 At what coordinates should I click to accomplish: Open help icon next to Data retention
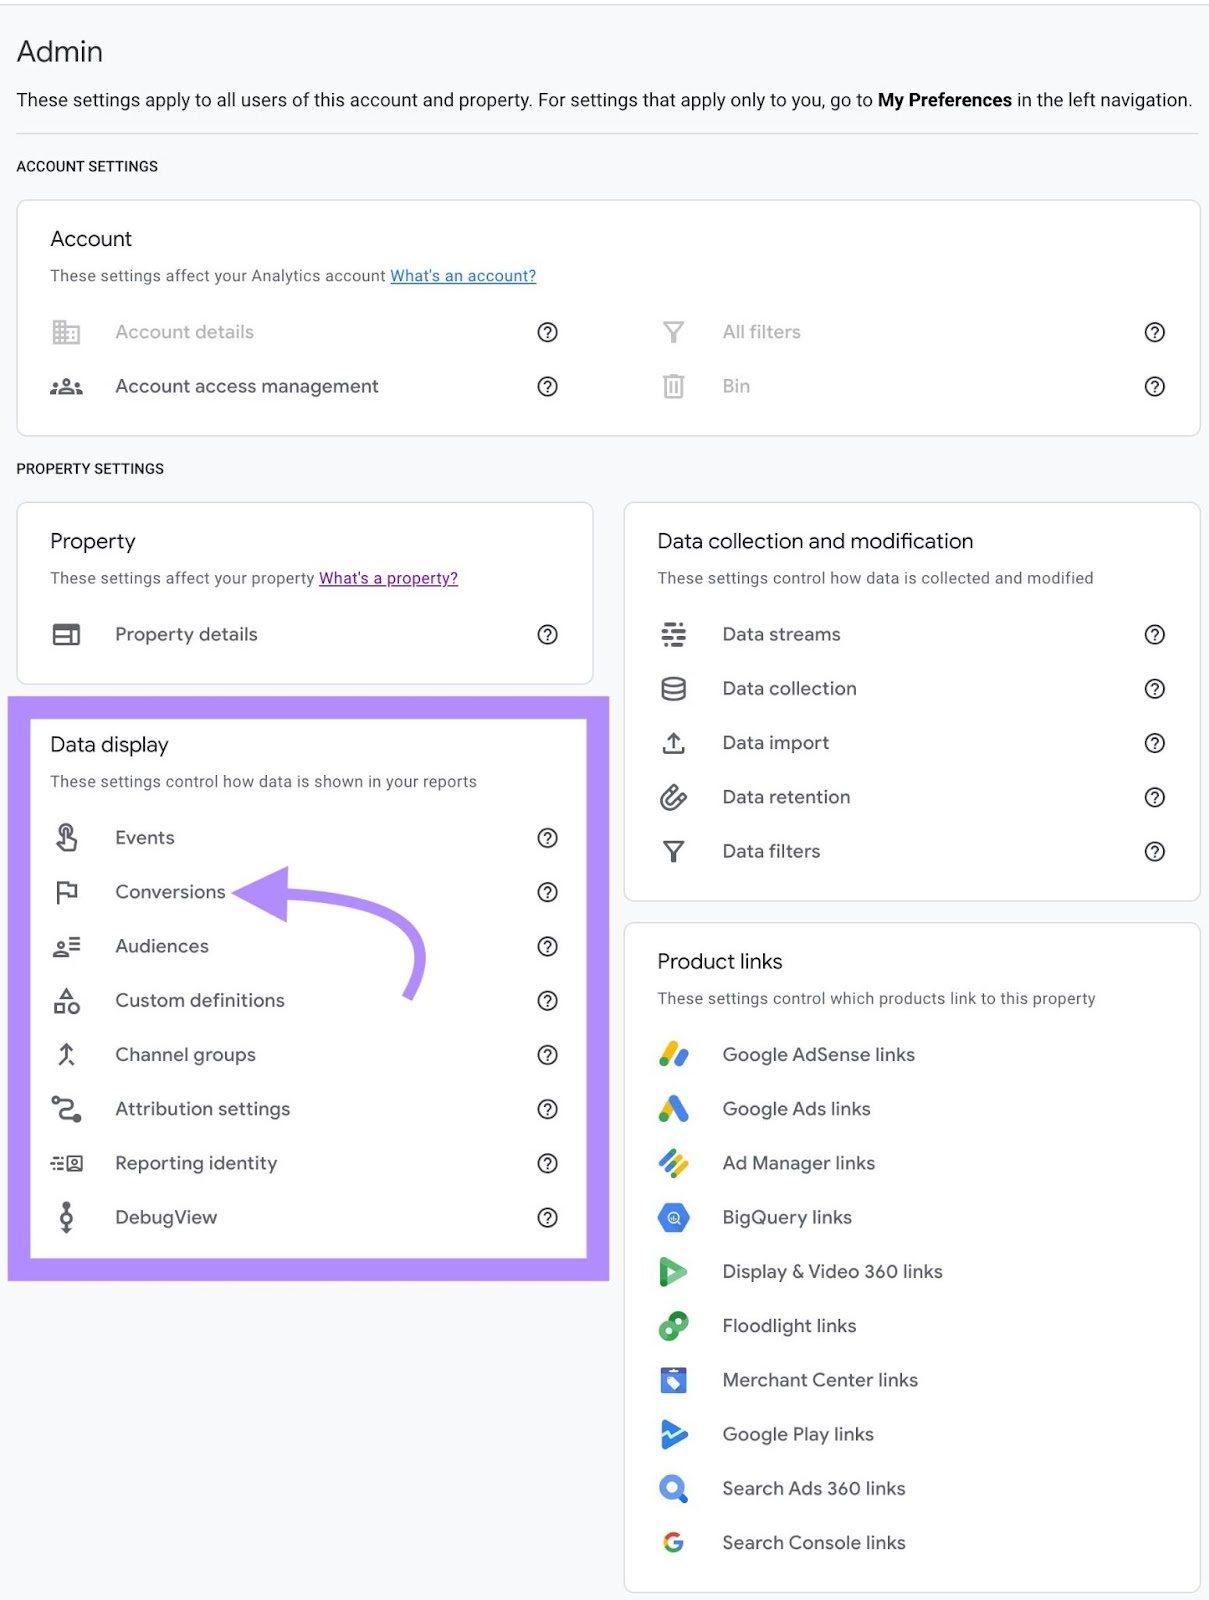[1154, 798]
